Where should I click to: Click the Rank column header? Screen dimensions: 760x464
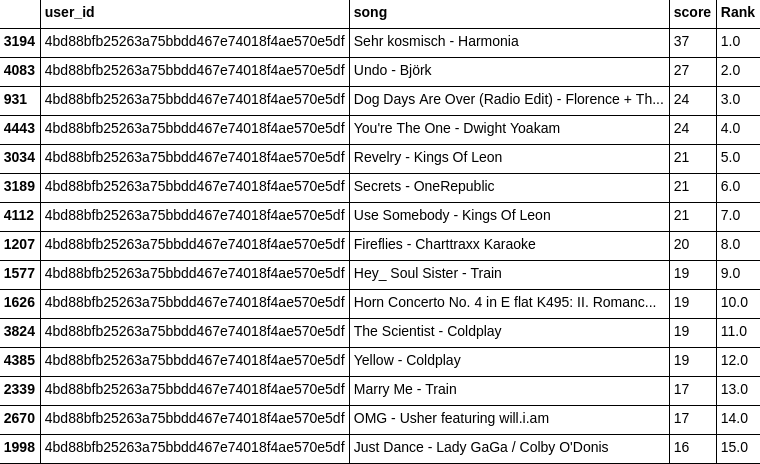[738, 13]
